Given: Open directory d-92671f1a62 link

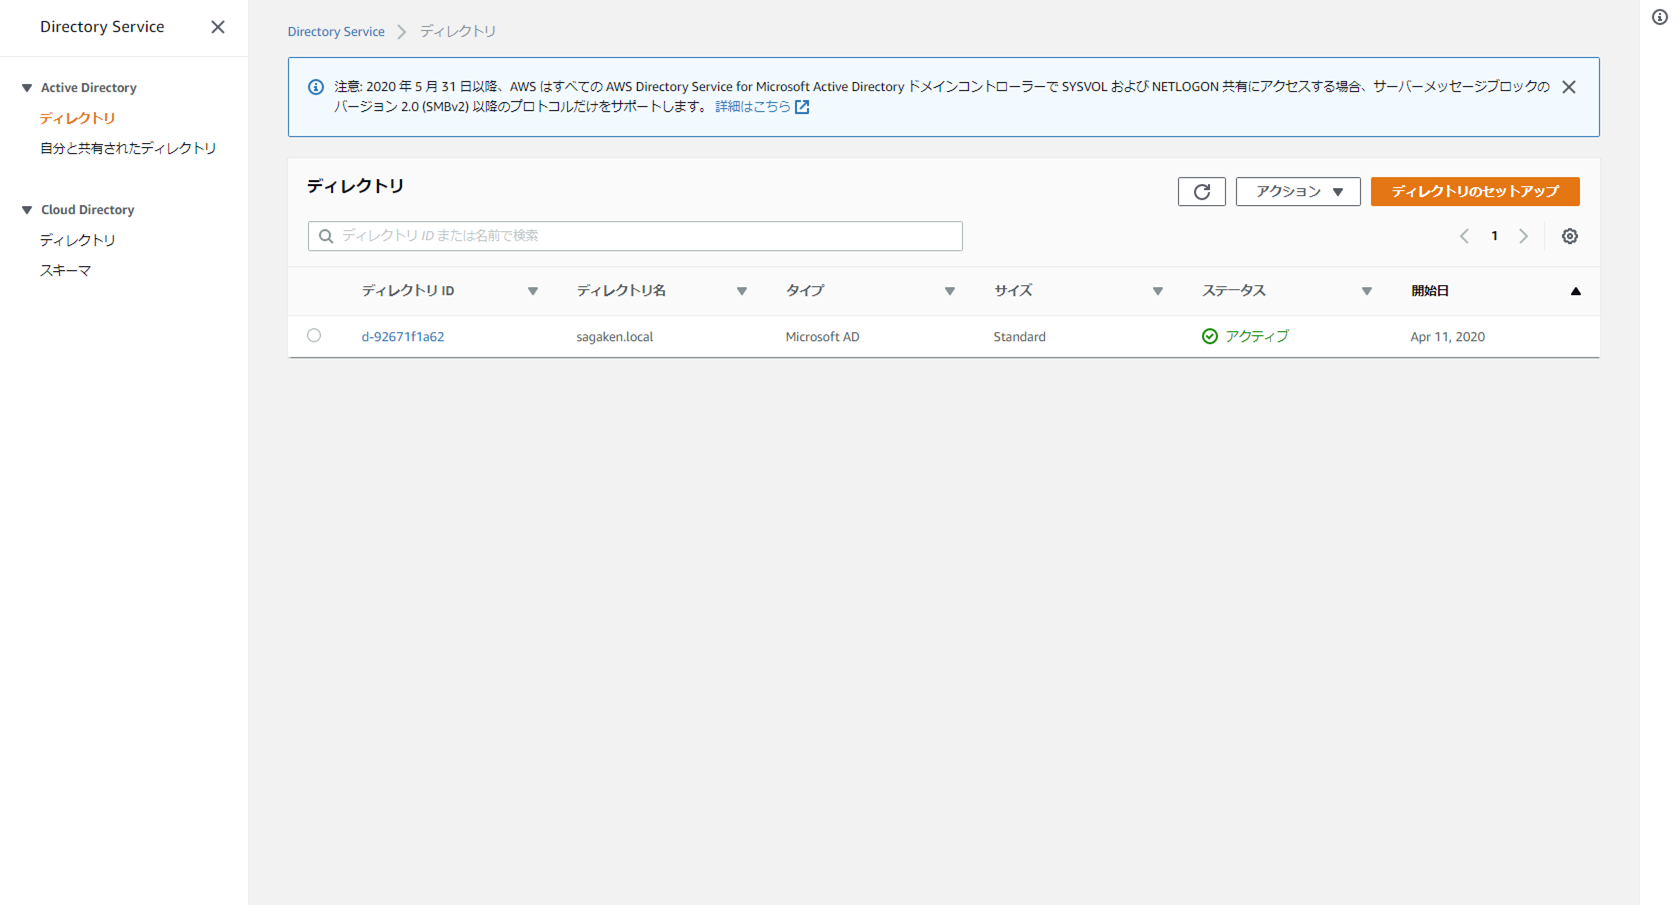Looking at the screenshot, I should tap(403, 337).
